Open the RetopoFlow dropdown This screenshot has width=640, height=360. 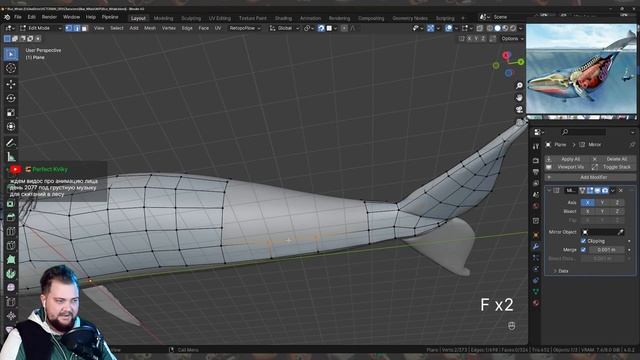coord(244,28)
